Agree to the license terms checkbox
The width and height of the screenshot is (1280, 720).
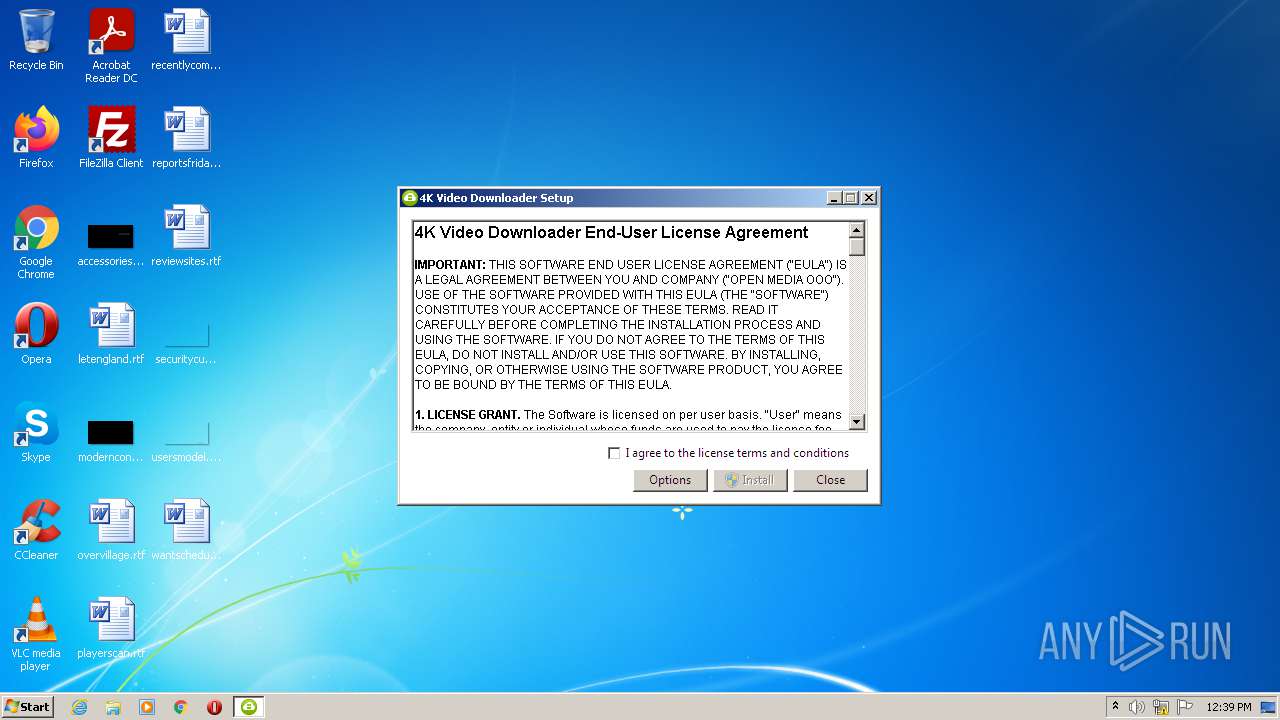pyautogui.click(x=614, y=453)
